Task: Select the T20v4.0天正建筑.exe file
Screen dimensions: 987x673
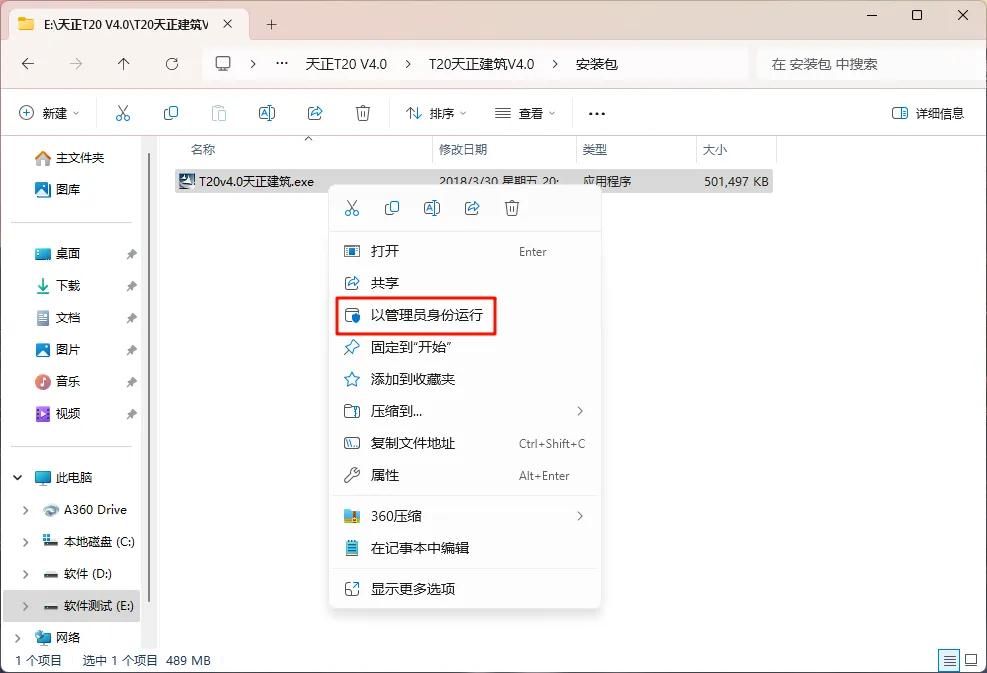Action: [x=473, y=181]
